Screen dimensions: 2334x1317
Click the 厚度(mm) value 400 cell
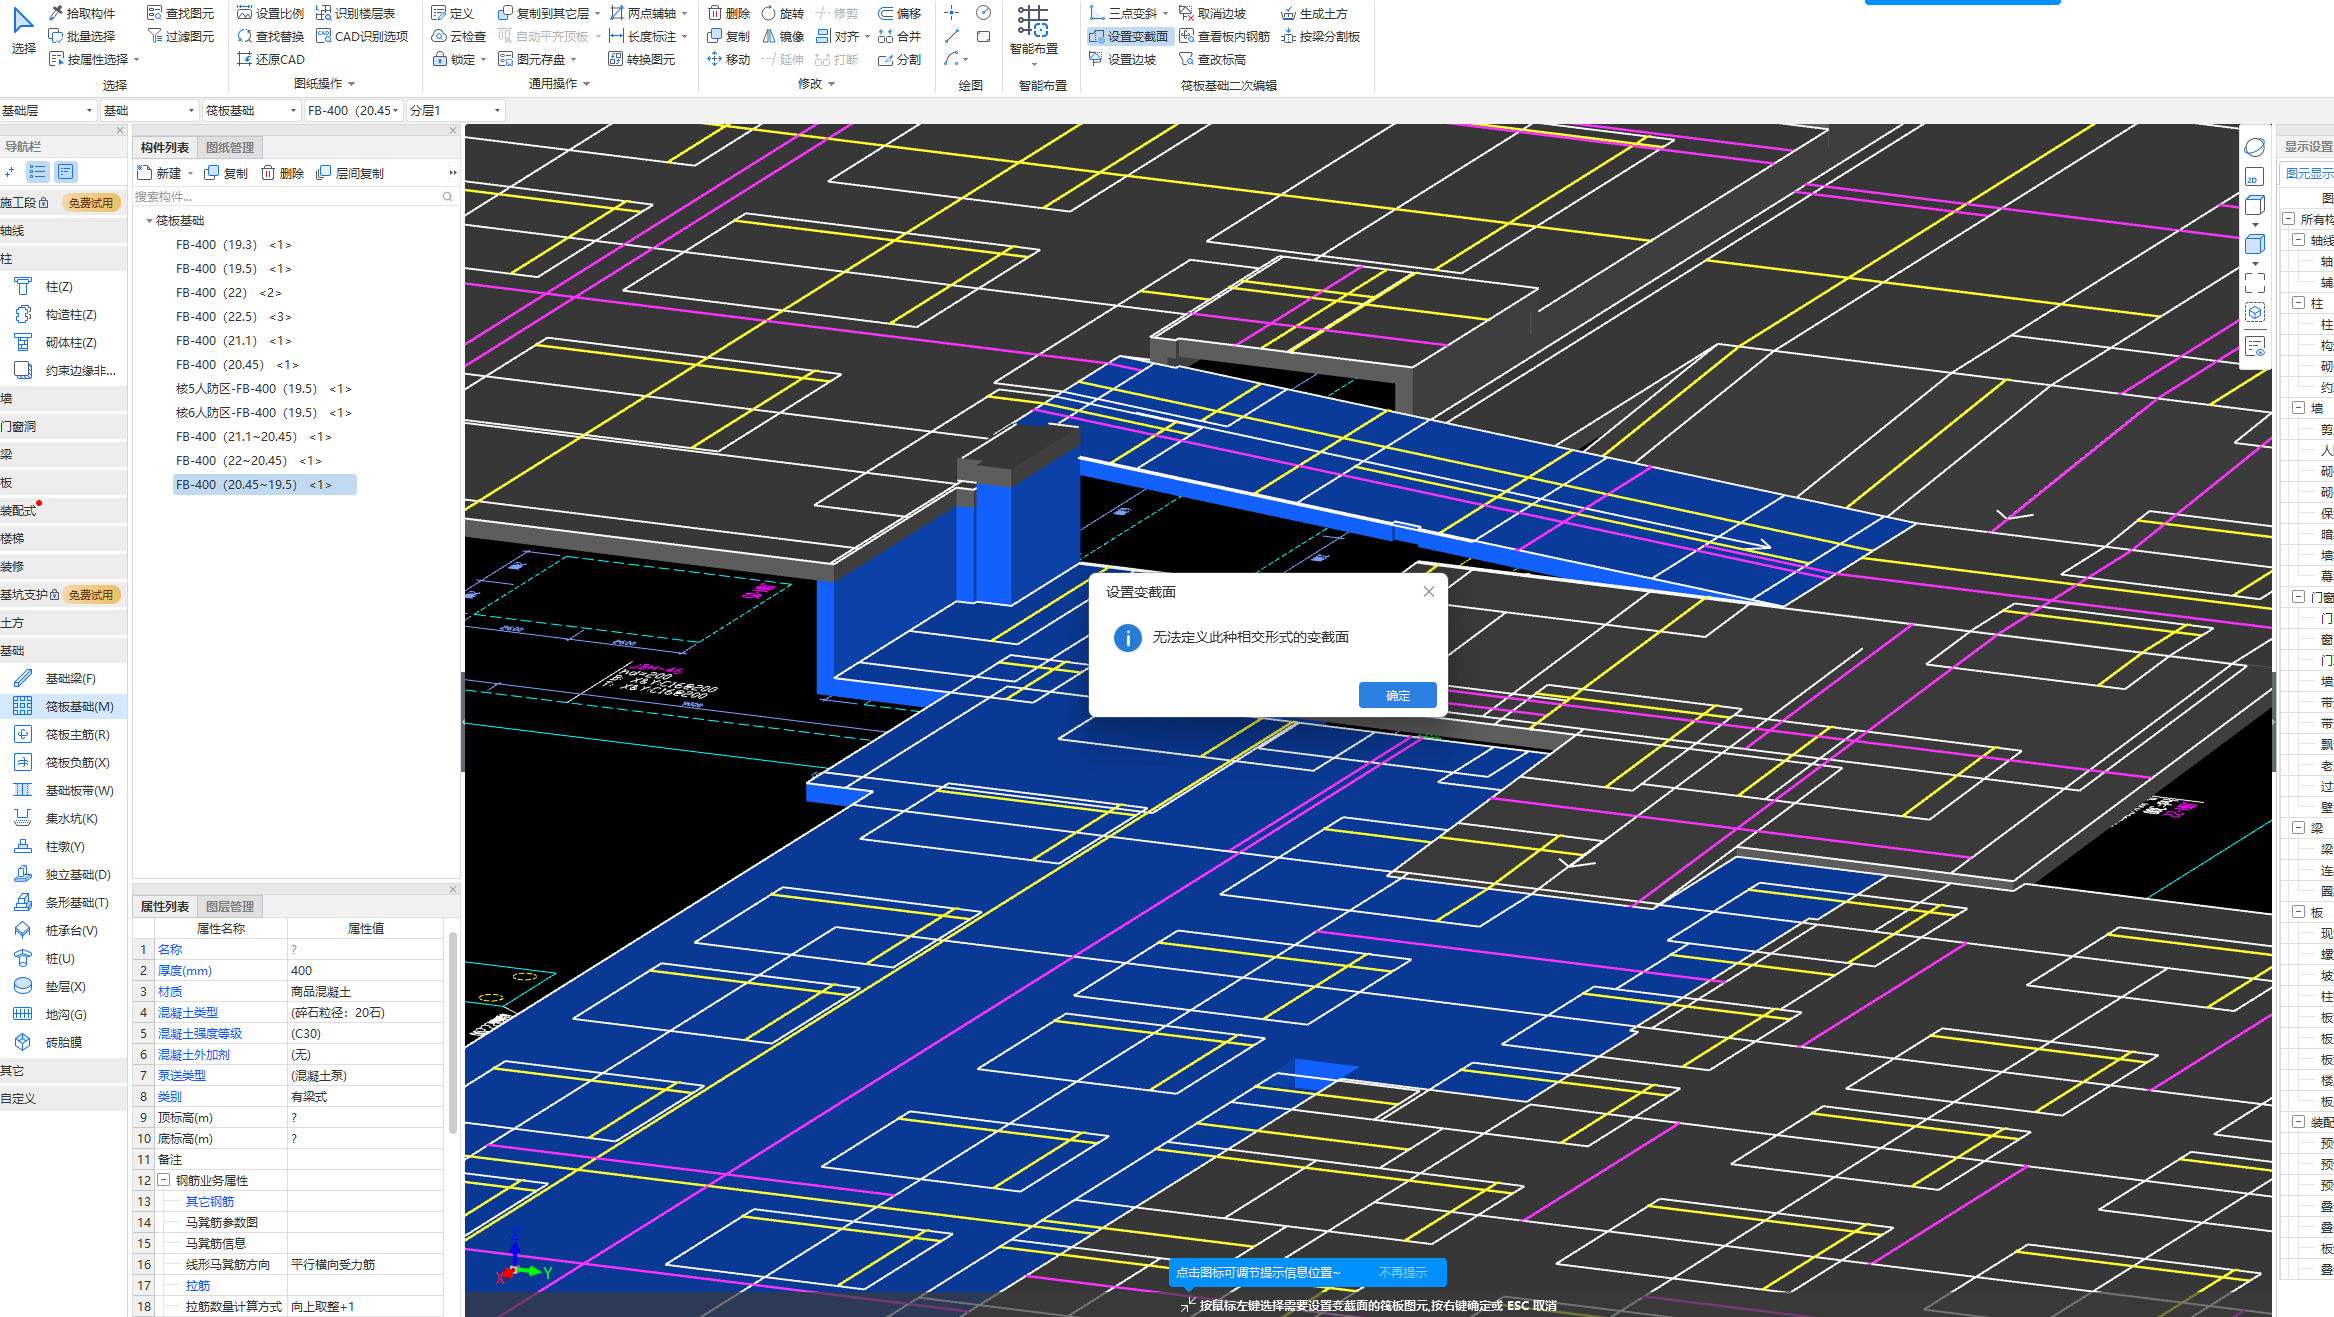[365, 970]
